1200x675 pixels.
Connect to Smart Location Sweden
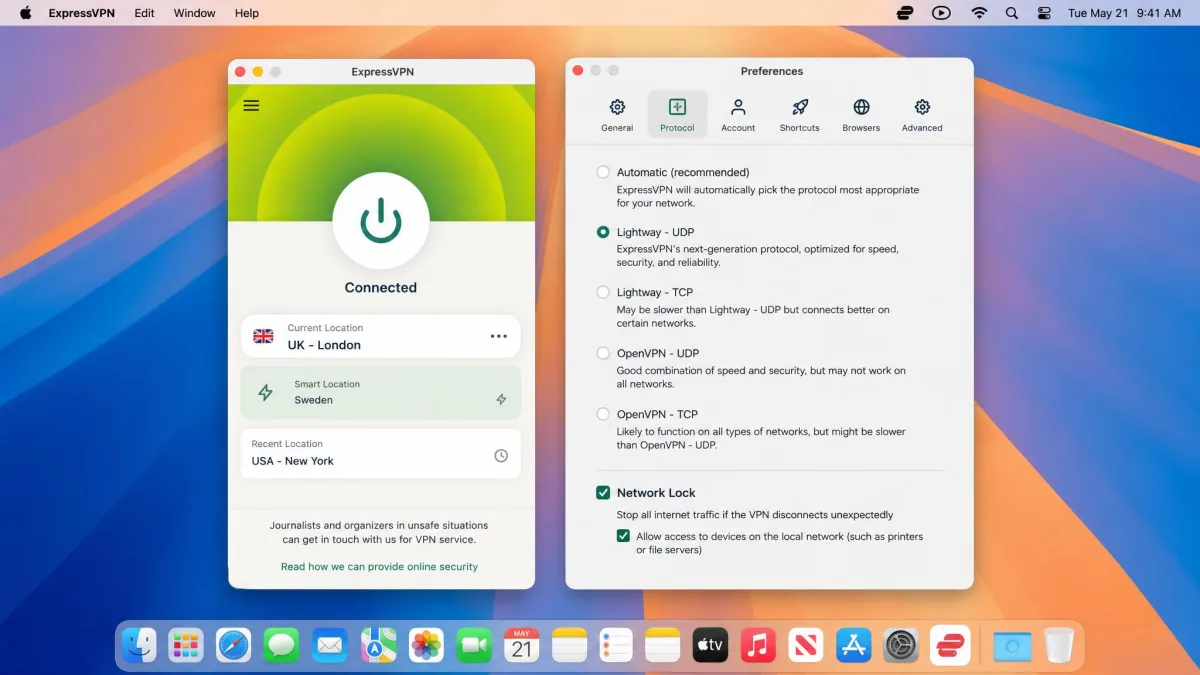click(380, 392)
